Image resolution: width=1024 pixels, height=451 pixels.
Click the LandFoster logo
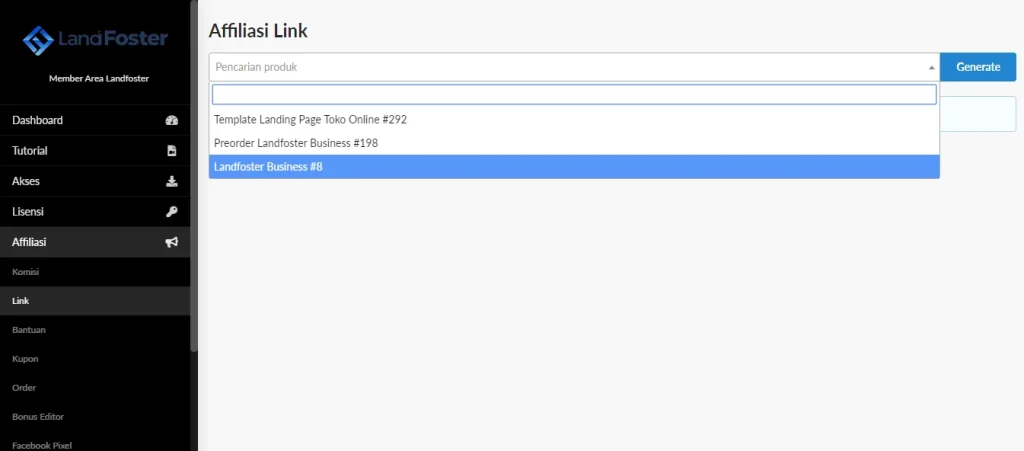coord(95,40)
